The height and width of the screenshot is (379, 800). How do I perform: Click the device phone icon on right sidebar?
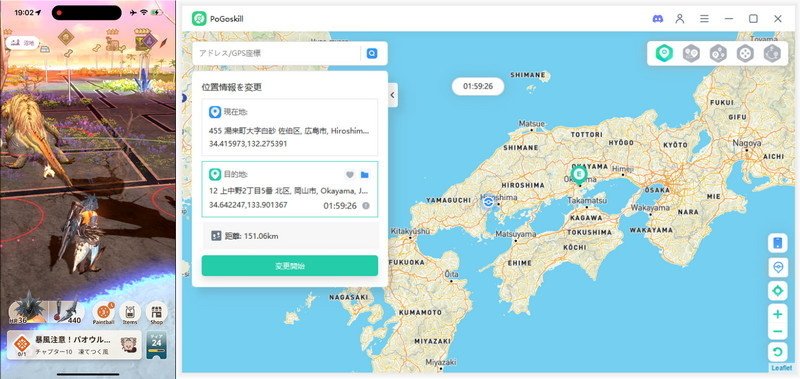coord(778,243)
